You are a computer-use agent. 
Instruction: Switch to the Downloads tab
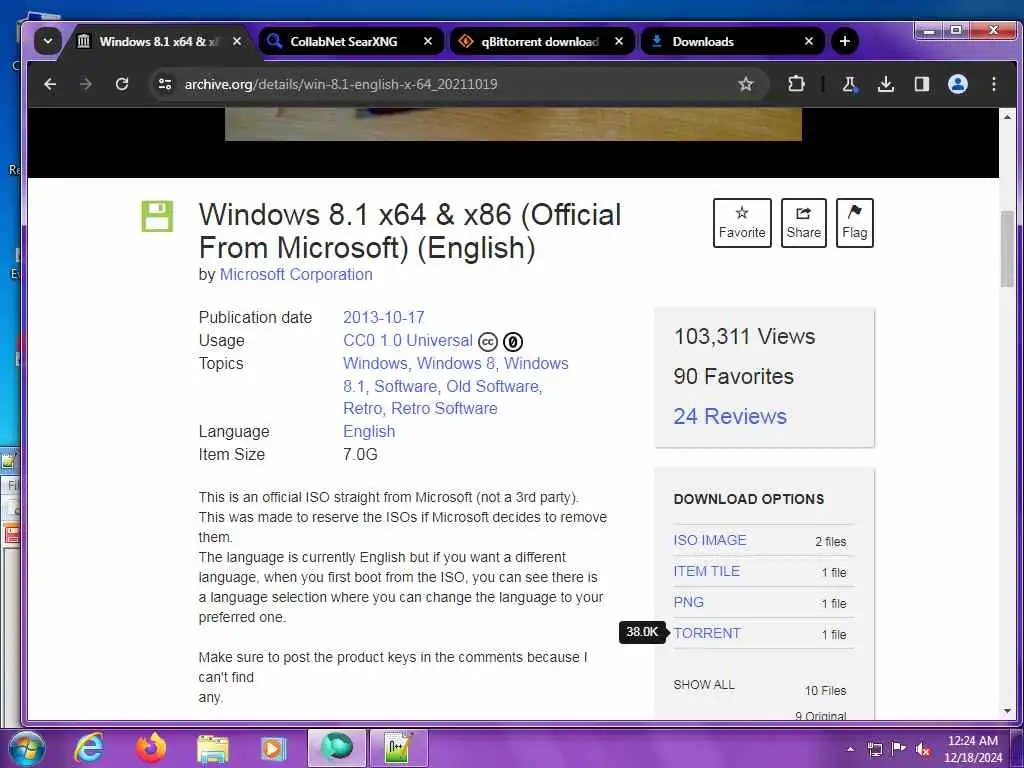coord(703,42)
